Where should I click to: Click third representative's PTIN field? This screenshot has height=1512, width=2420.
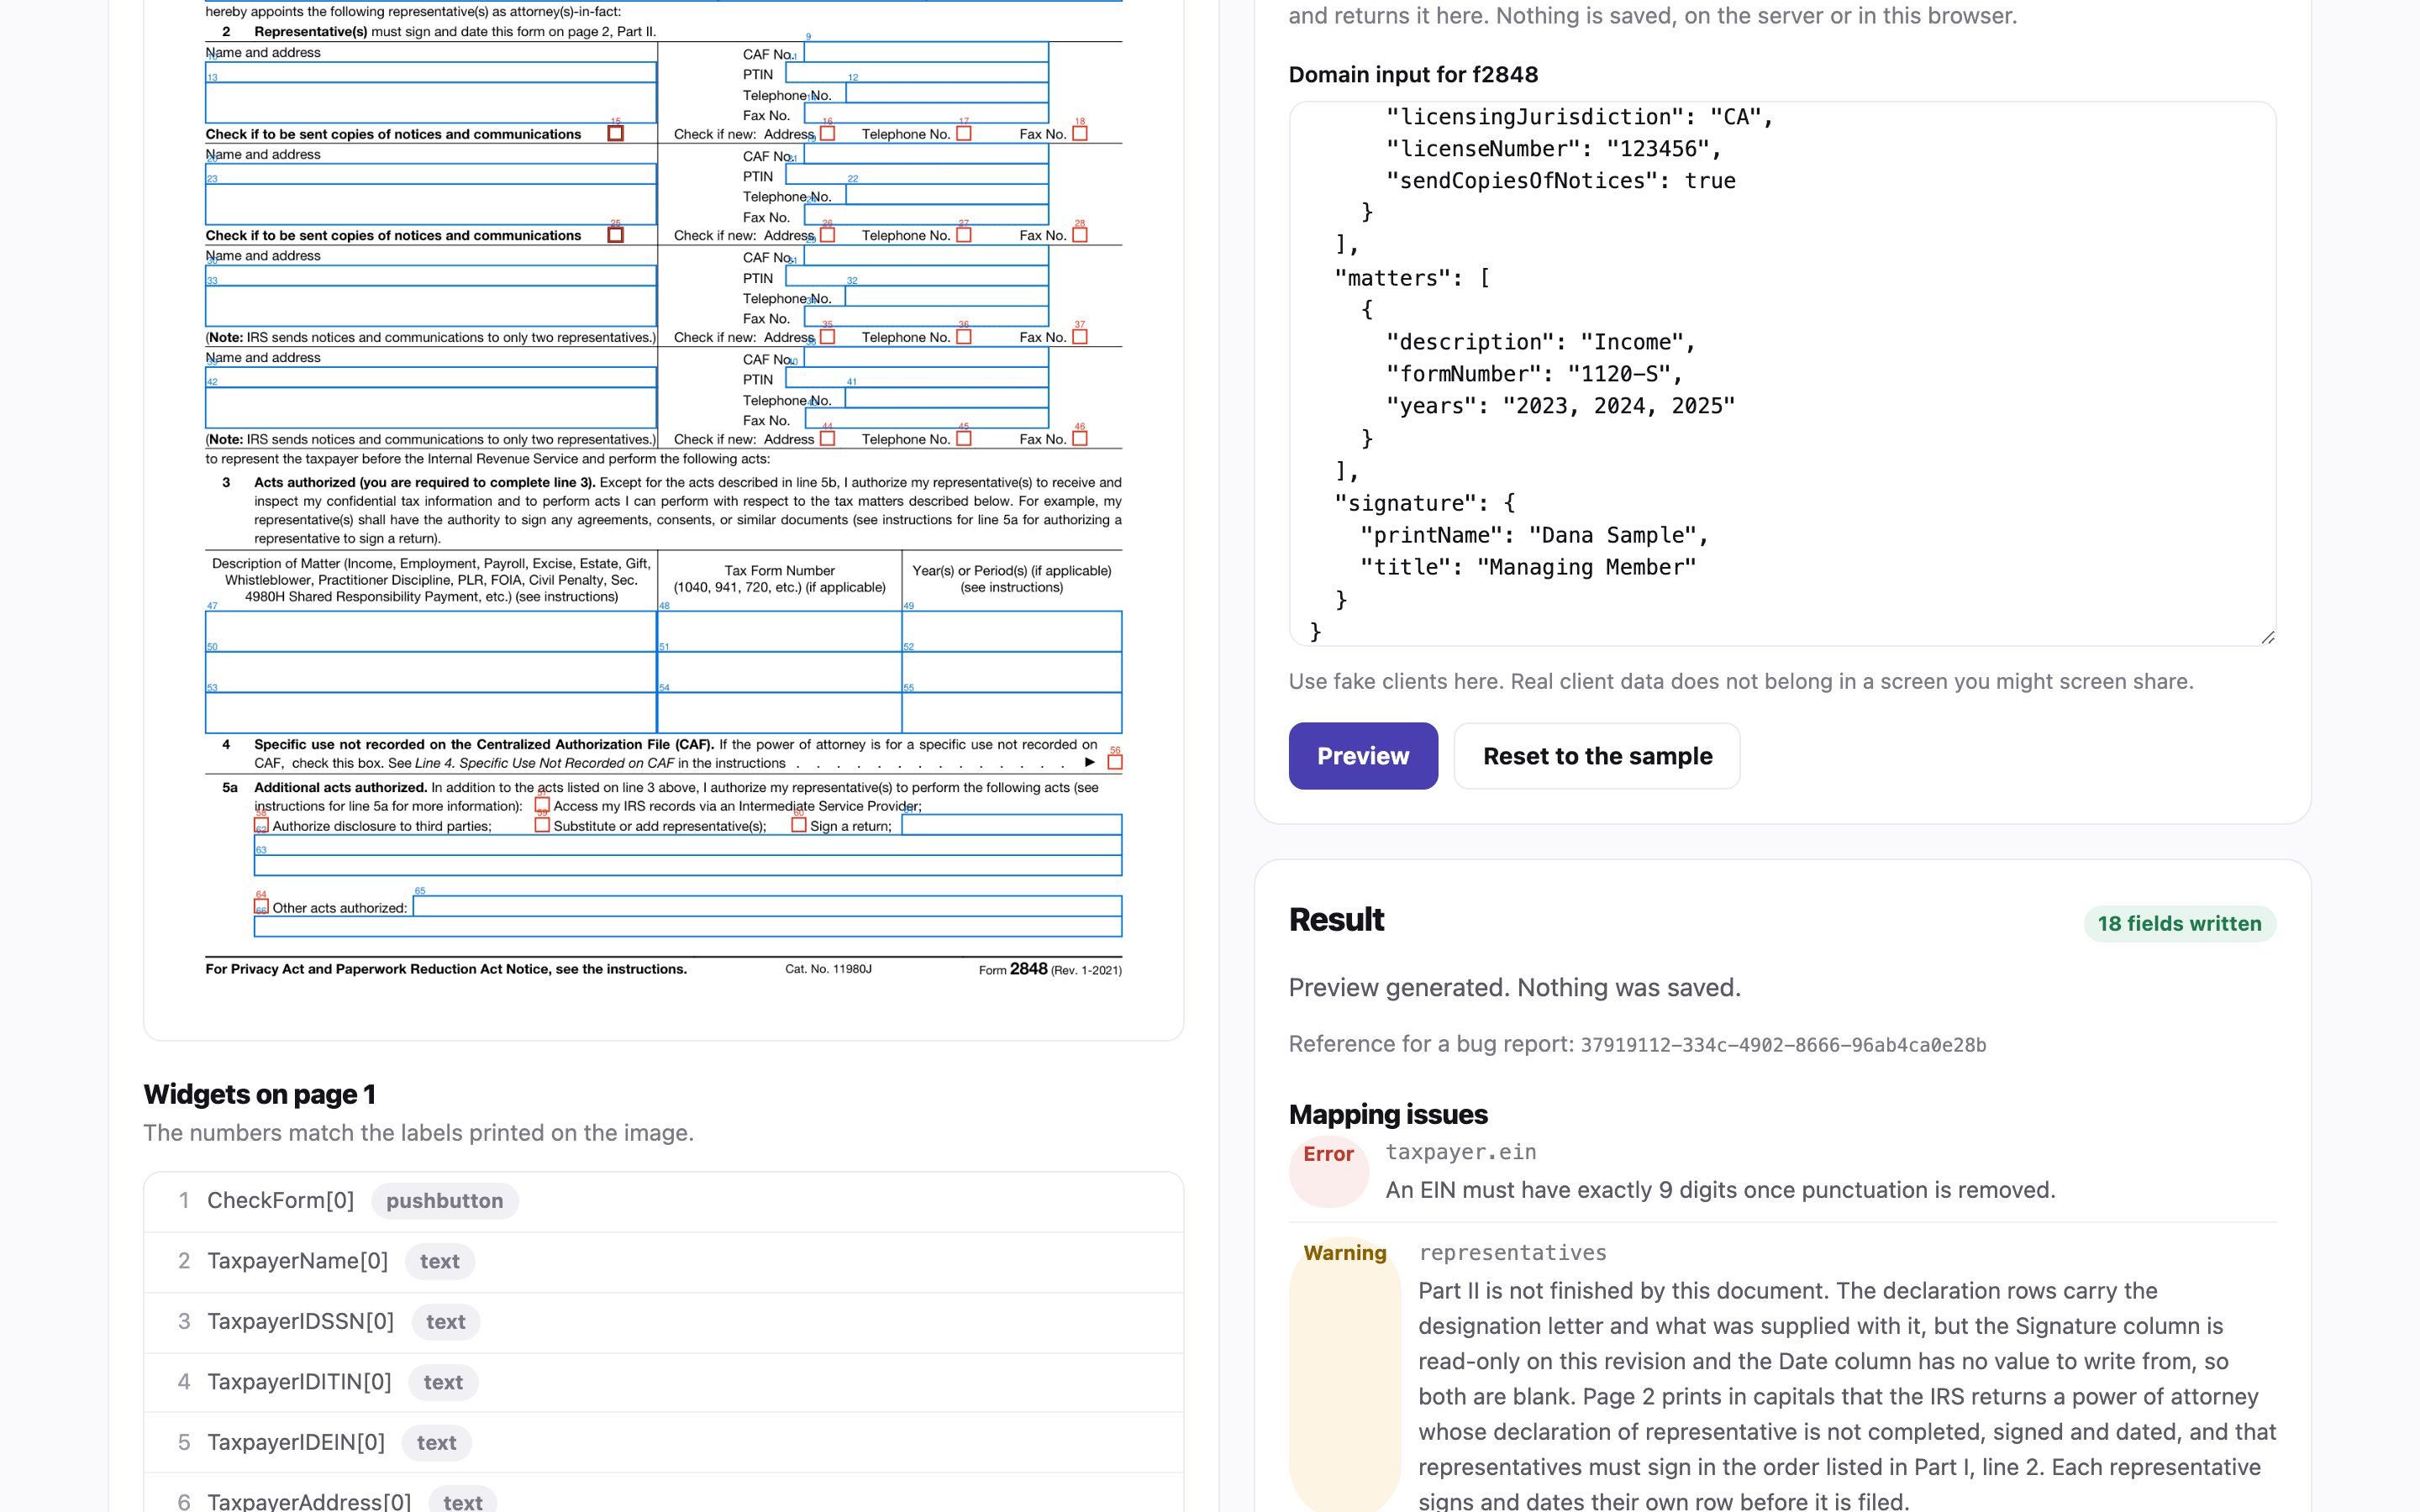917,276
